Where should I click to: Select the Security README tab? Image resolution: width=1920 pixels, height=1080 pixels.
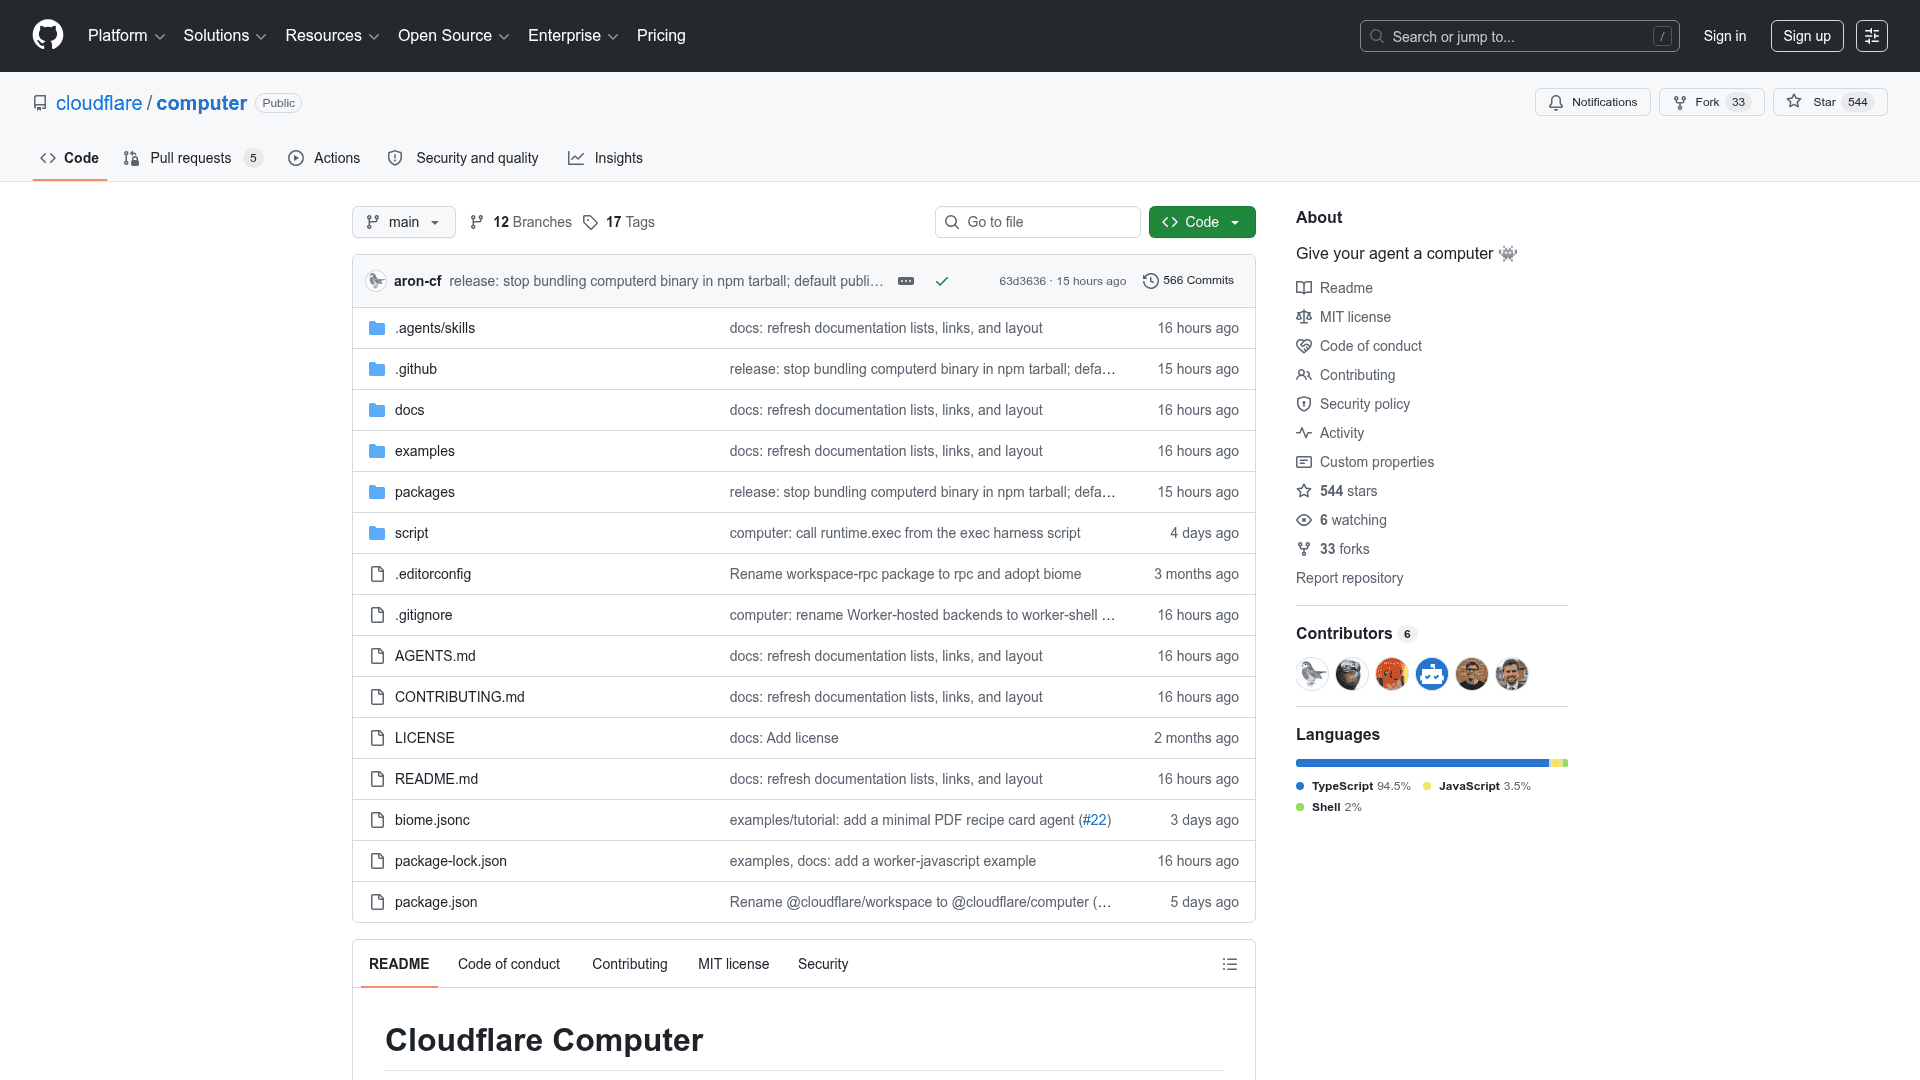[823, 964]
